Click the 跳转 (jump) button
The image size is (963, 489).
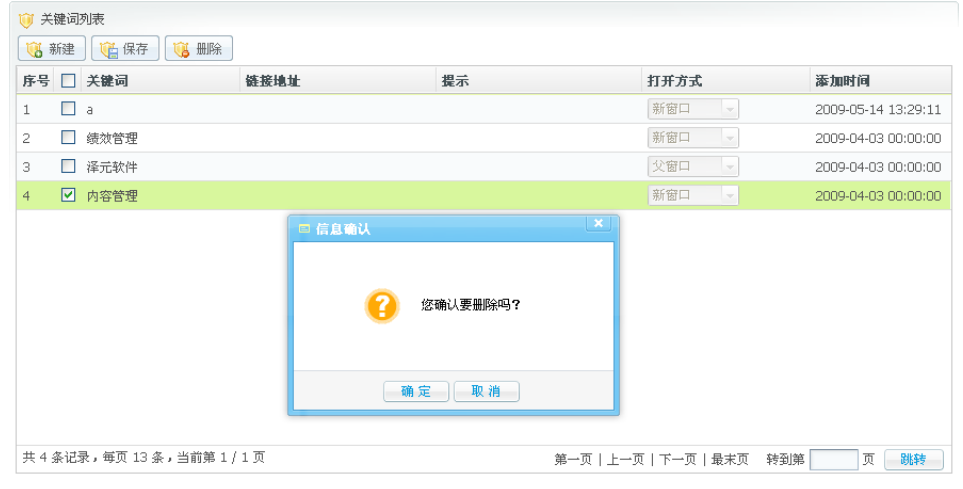[913, 460]
